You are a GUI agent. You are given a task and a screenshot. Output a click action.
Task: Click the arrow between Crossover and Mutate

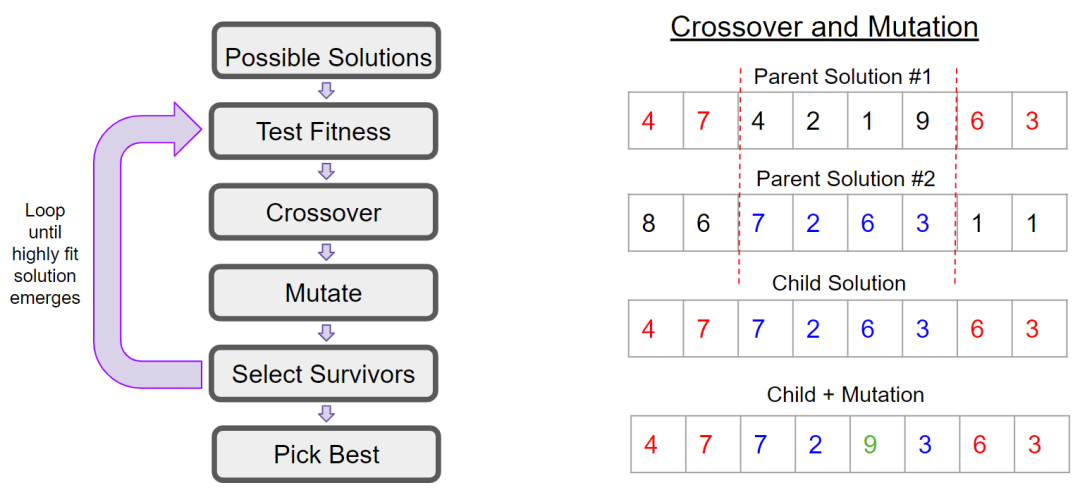click(325, 252)
